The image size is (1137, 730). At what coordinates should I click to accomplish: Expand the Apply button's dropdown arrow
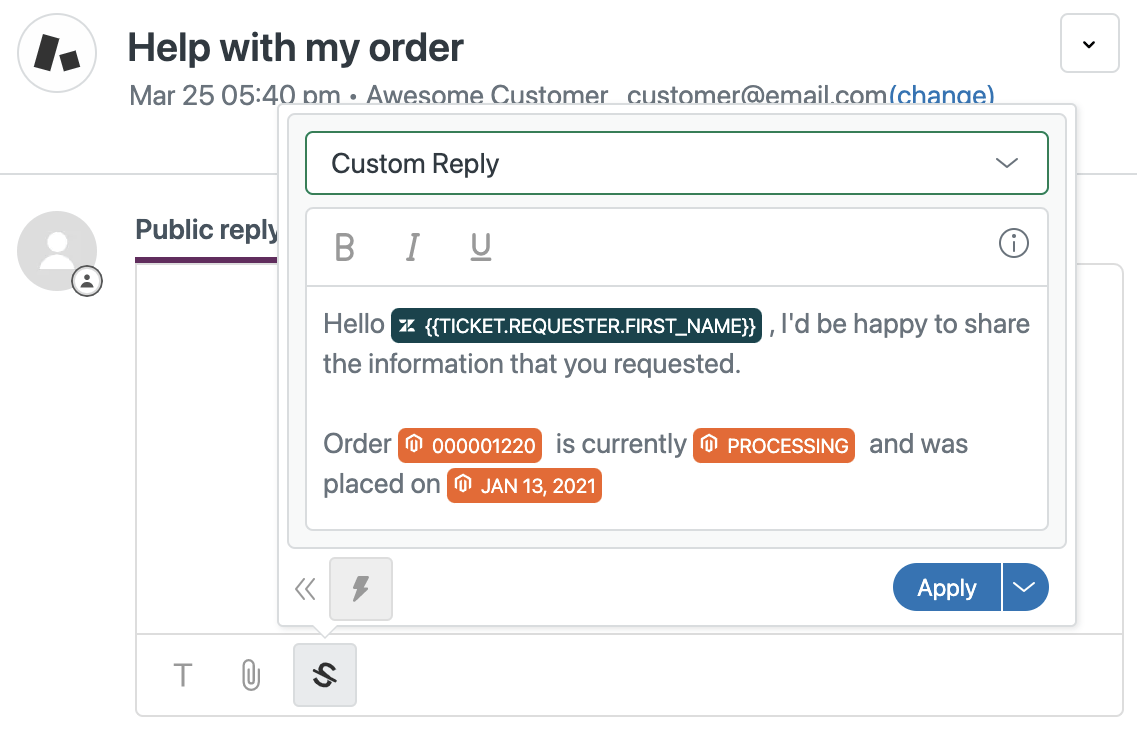point(1025,587)
